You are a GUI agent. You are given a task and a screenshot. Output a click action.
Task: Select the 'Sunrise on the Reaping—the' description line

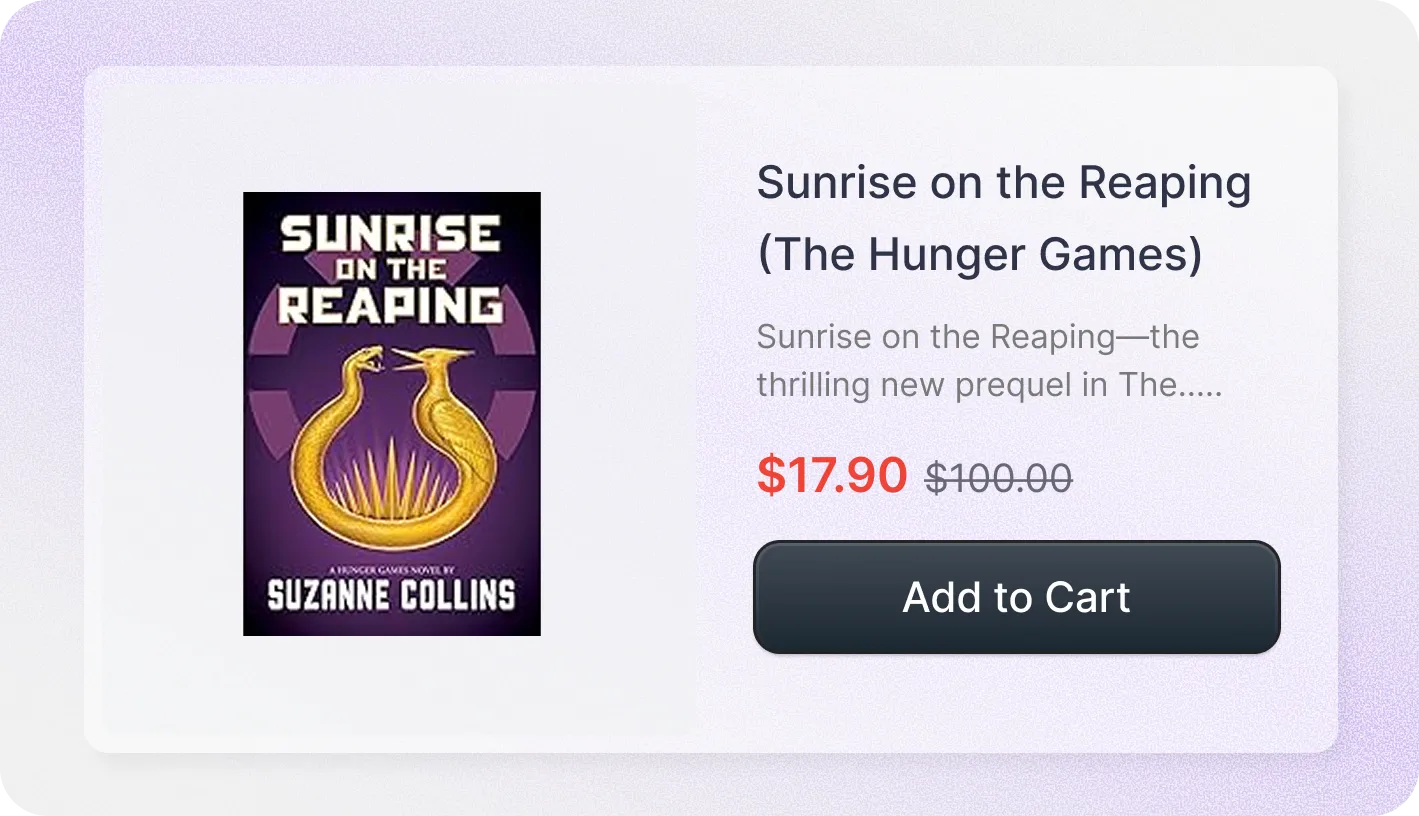[x=978, y=337]
